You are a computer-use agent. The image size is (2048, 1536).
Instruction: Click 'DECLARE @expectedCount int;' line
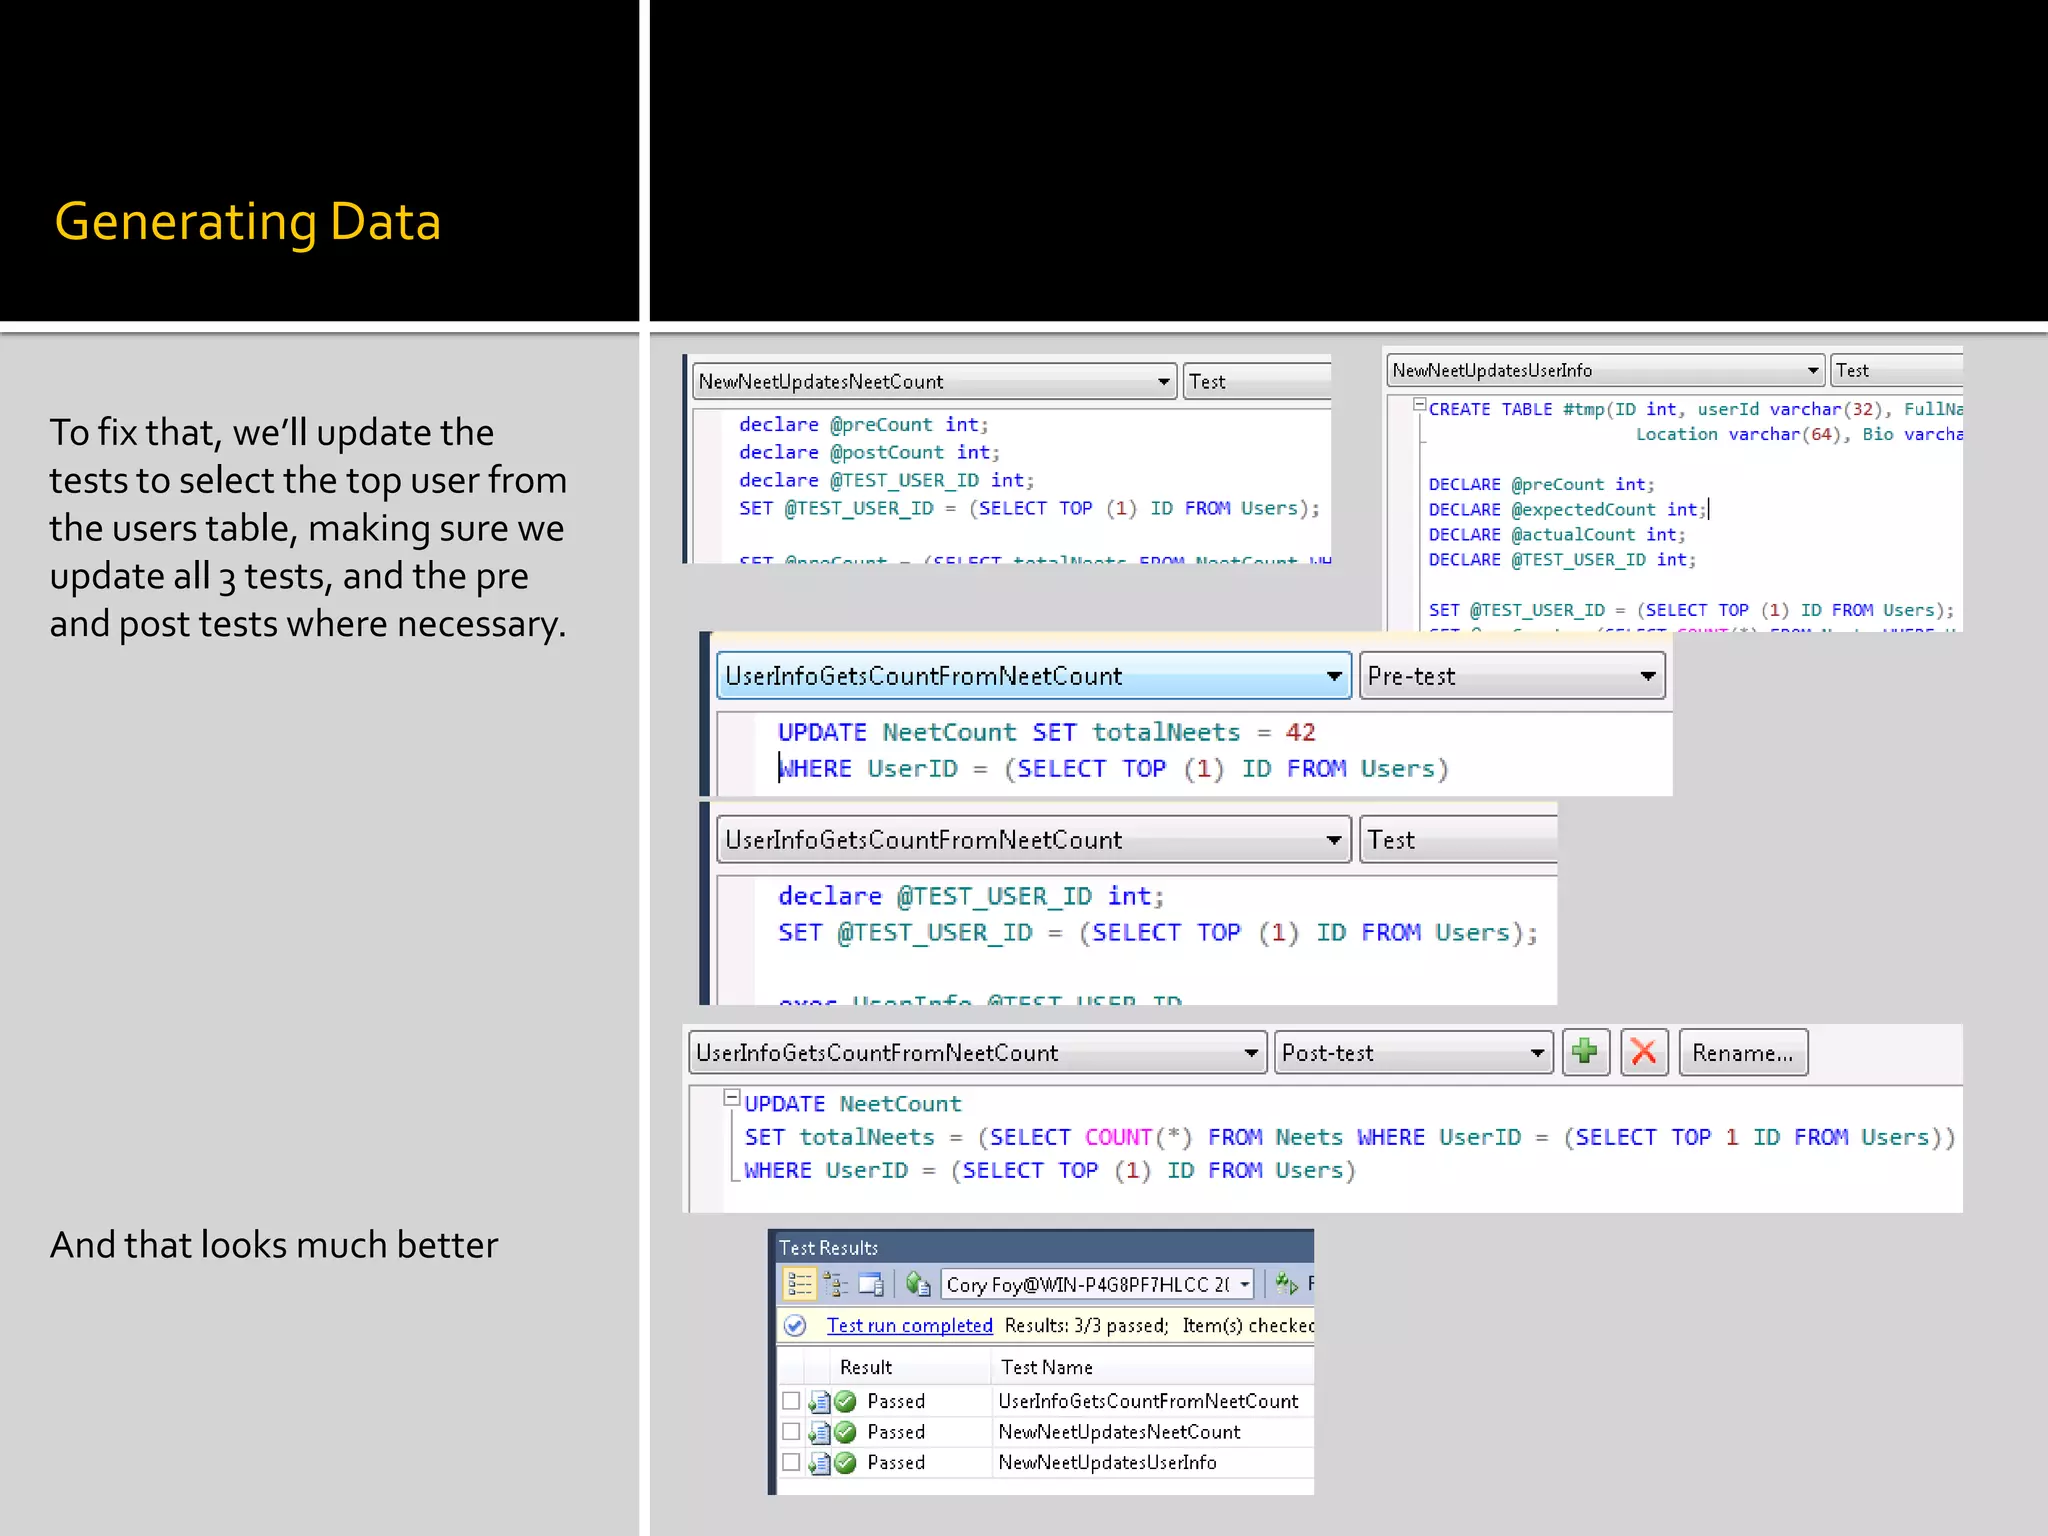pyautogui.click(x=1567, y=510)
